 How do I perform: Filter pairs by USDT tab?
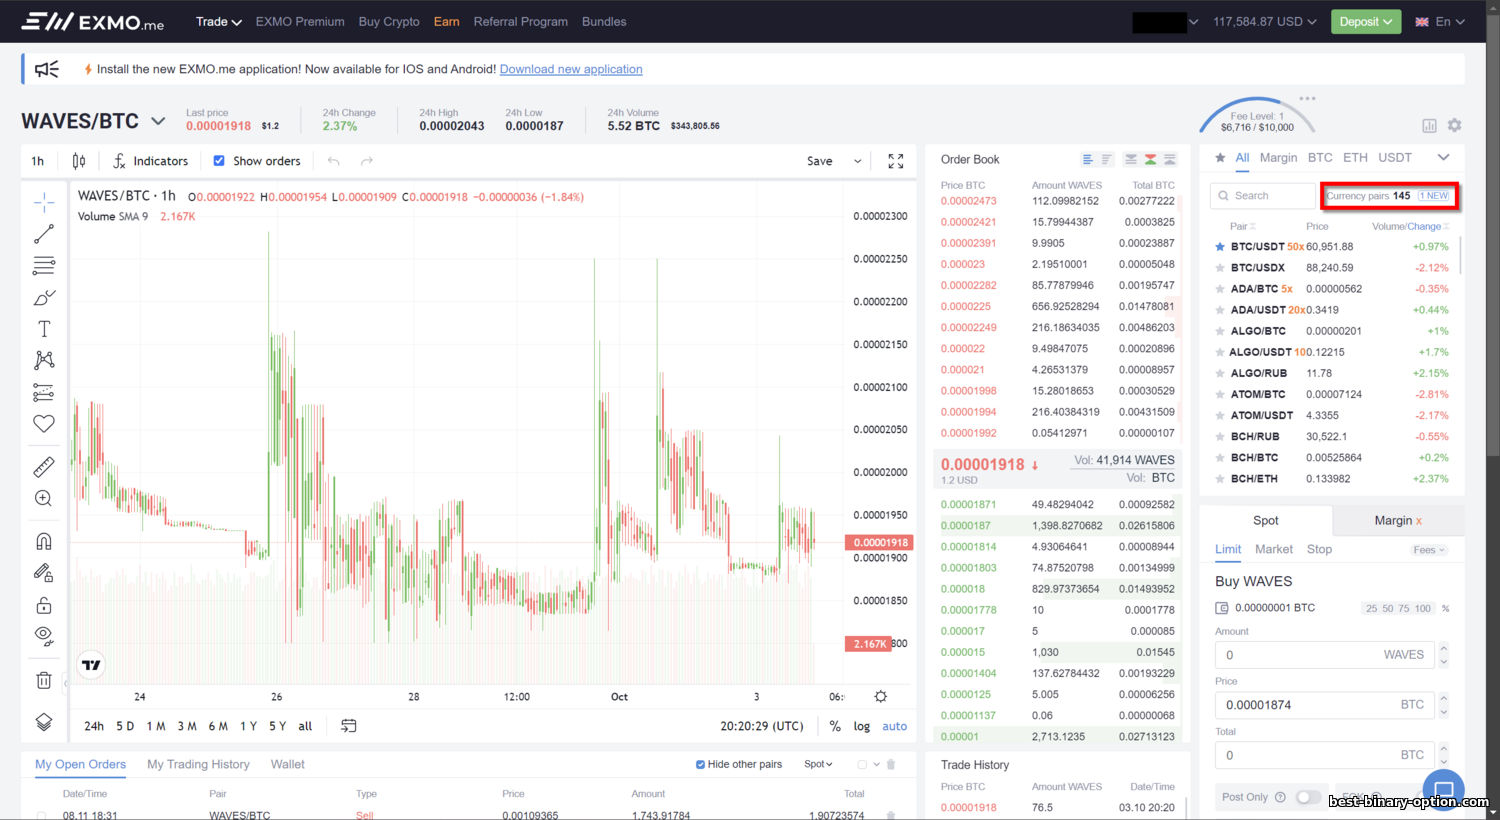tap(1395, 157)
